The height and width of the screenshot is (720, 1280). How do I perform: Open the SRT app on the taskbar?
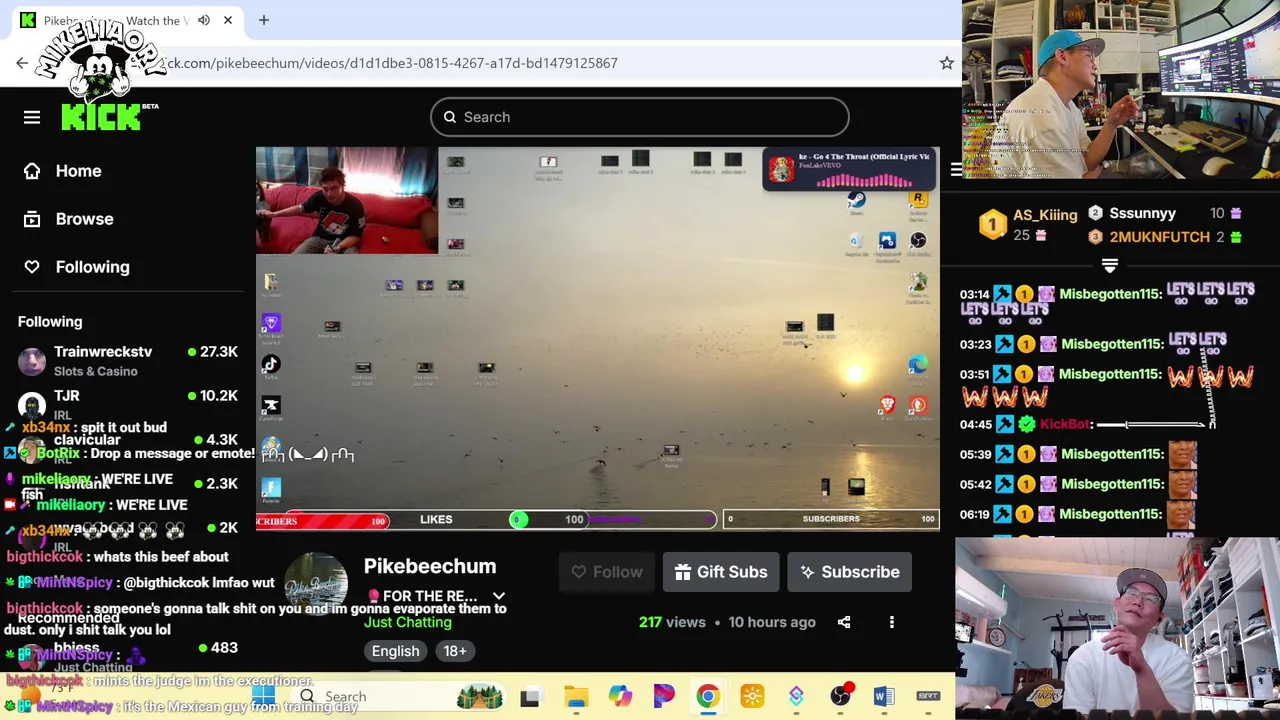coord(928,696)
